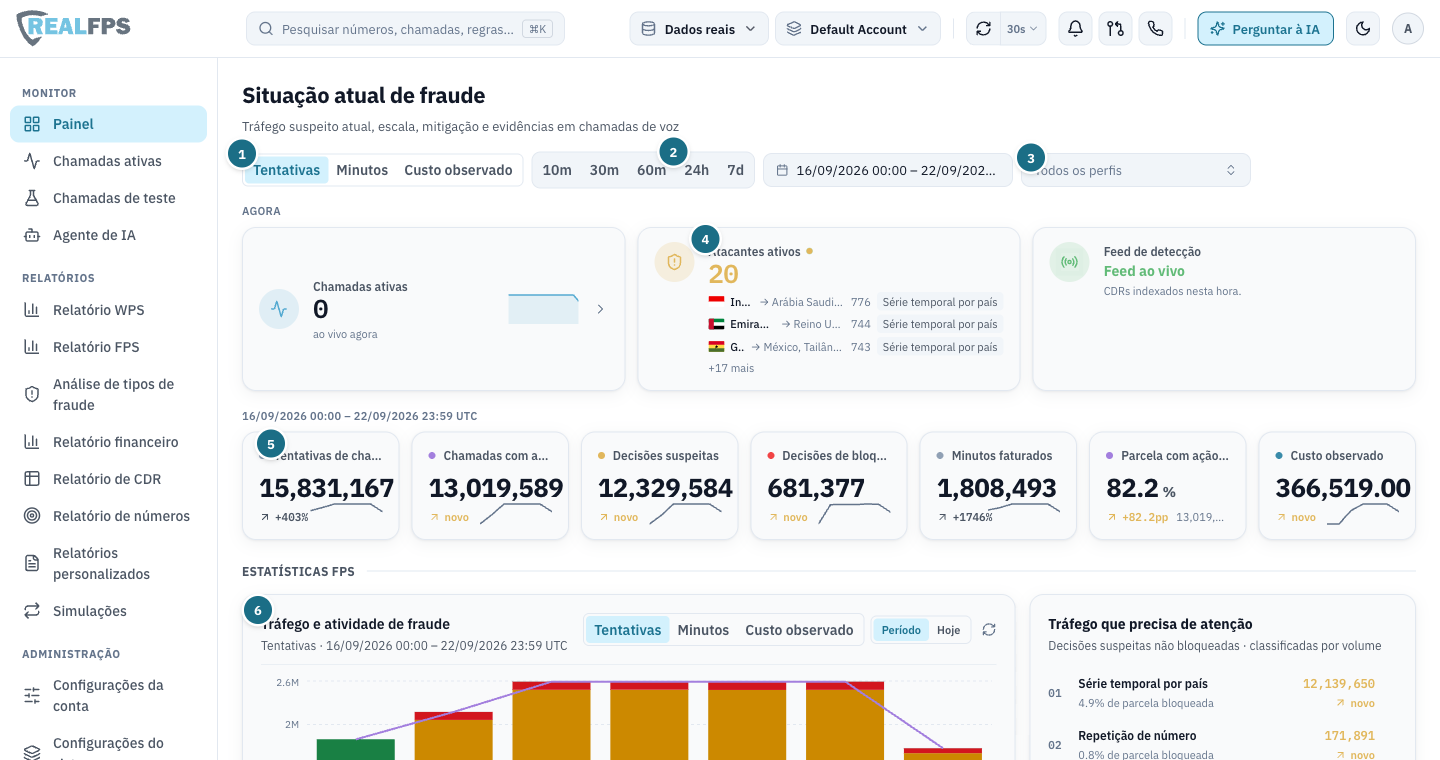This screenshot has height=760, width=1440.
Task: Click the green bar in the fraud chart
Action: (x=355, y=749)
